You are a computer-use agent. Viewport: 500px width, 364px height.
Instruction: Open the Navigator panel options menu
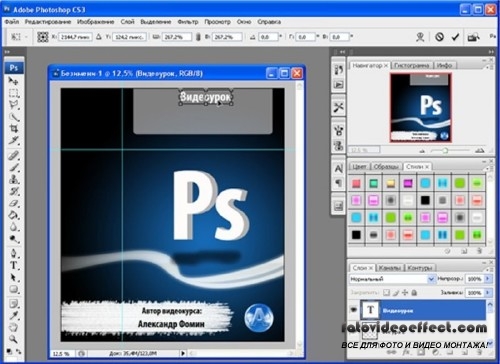click(488, 67)
